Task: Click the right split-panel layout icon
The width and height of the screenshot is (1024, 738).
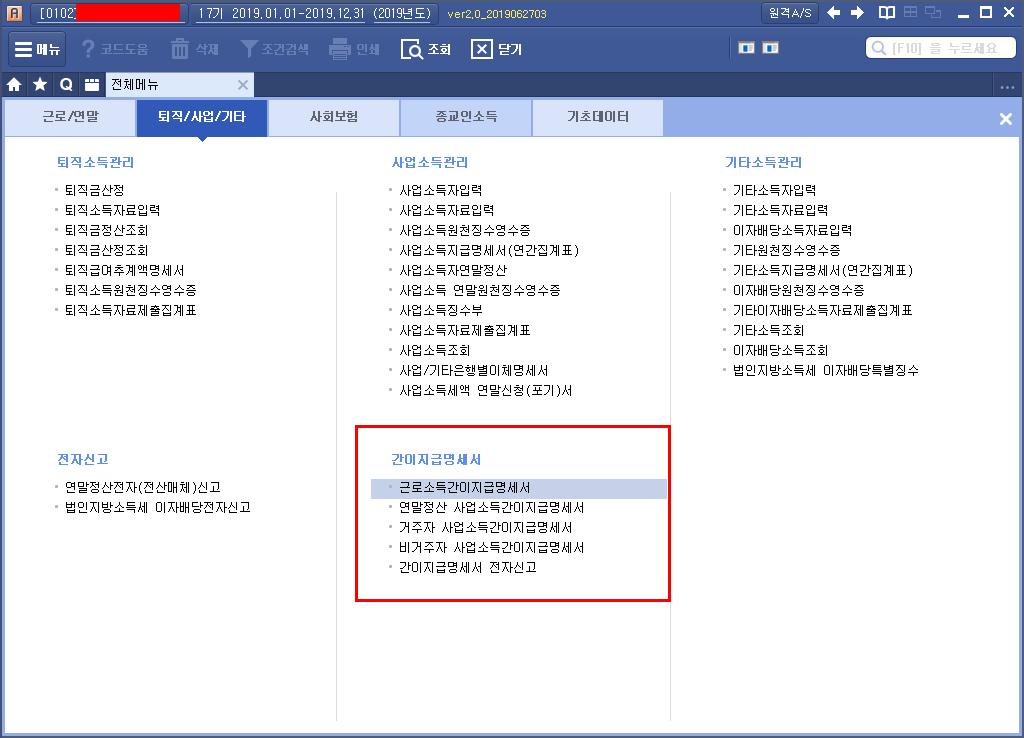Action: point(771,48)
